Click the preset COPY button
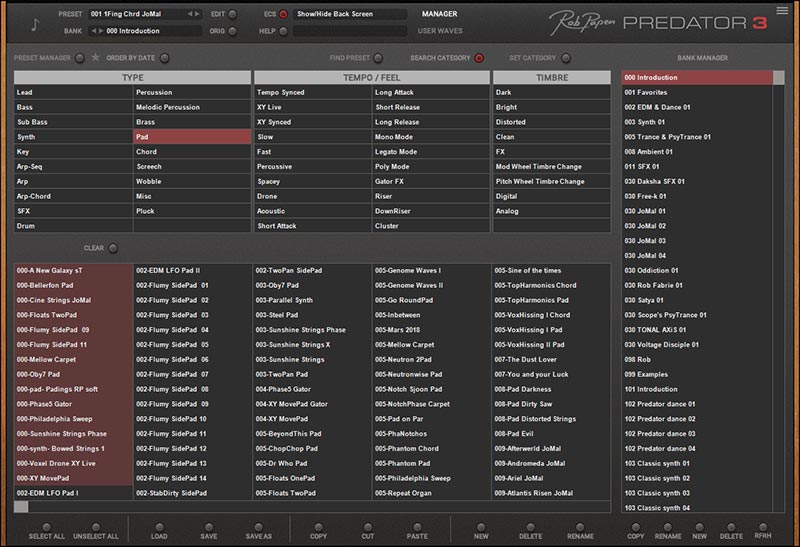Screen dimensions: 800x547 318,527
